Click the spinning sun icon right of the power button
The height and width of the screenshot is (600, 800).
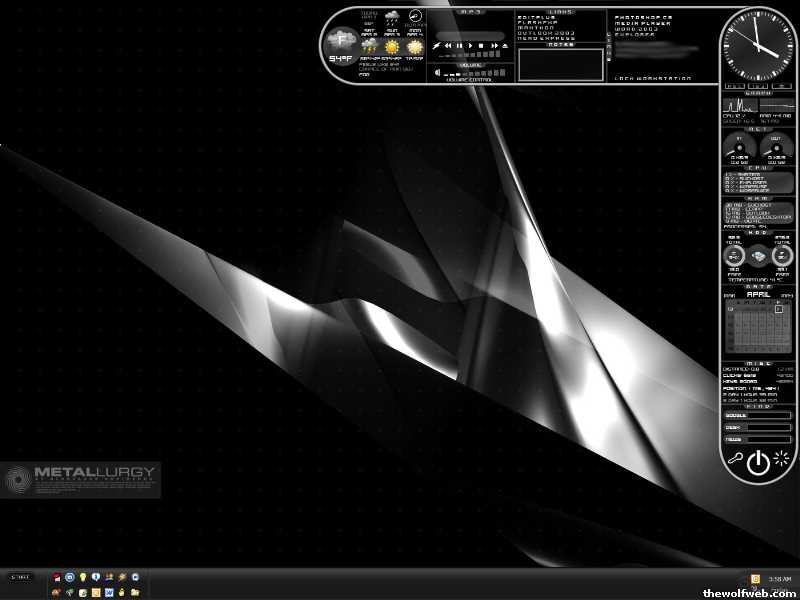click(x=781, y=459)
